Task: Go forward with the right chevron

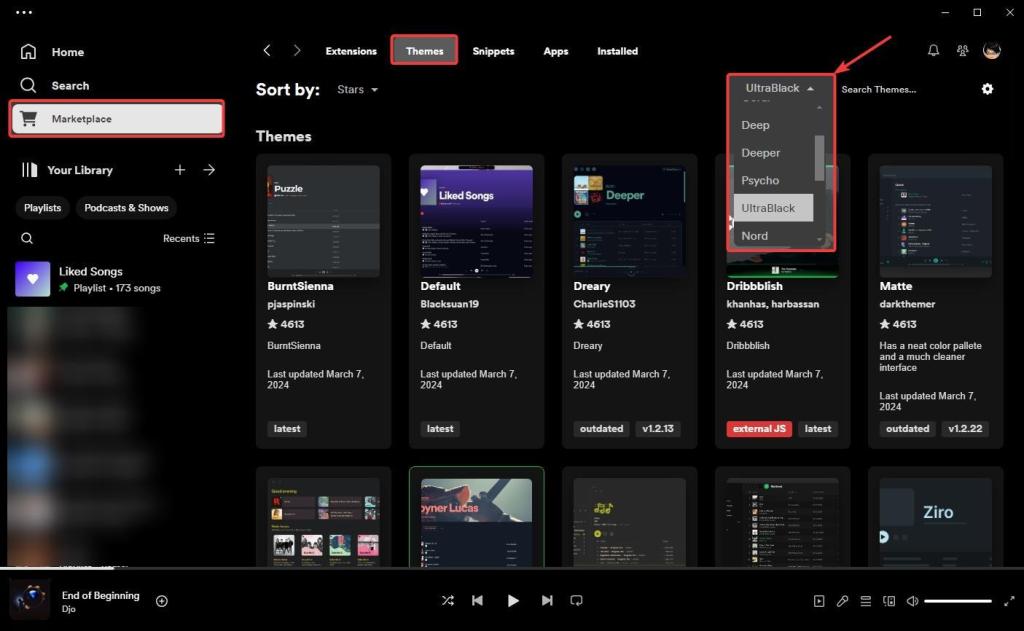Action: click(297, 50)
